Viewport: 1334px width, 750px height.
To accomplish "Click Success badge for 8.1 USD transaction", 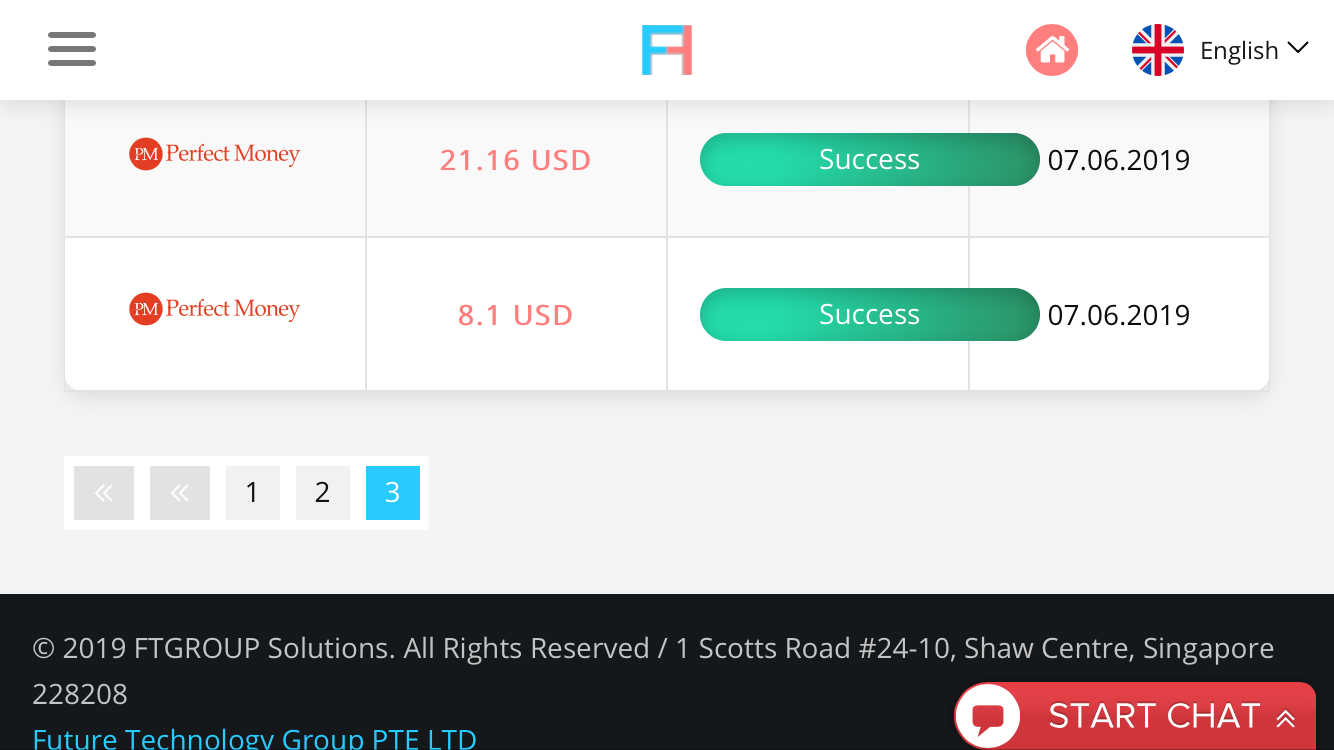I will tap(869, 314).
